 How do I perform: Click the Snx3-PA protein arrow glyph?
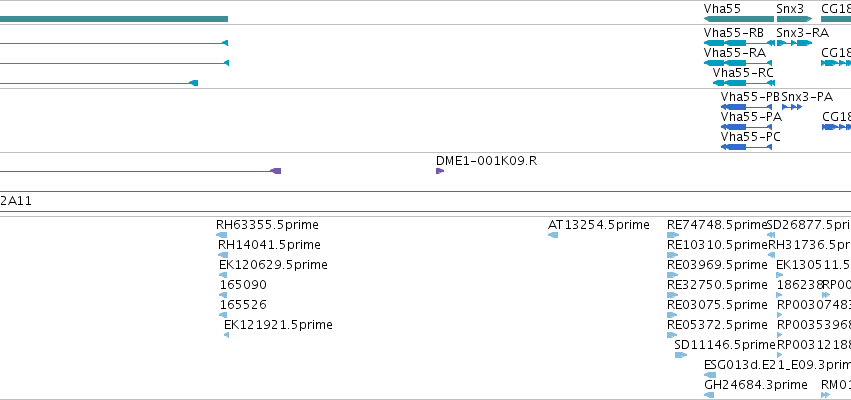coord(792,107)
